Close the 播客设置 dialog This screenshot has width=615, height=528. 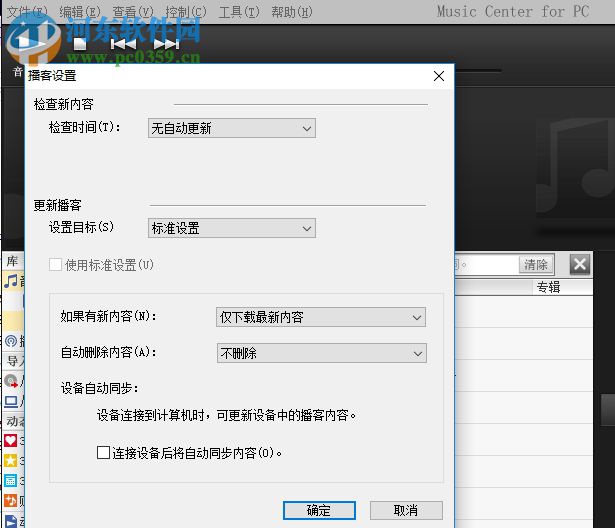coord(439,76)
